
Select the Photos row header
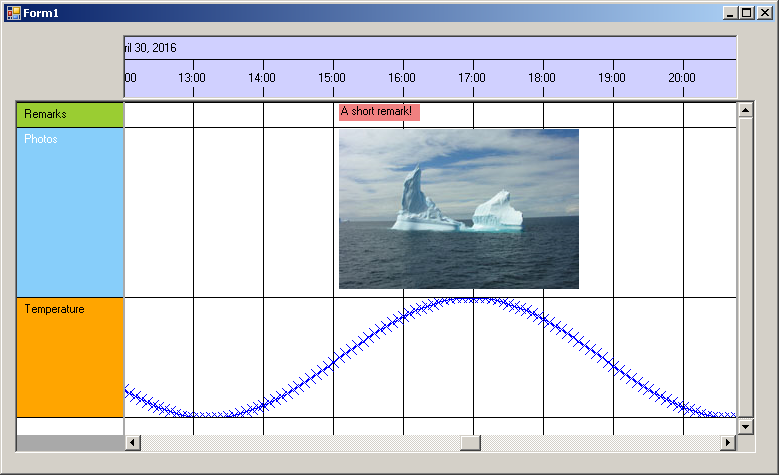point(70,212)
